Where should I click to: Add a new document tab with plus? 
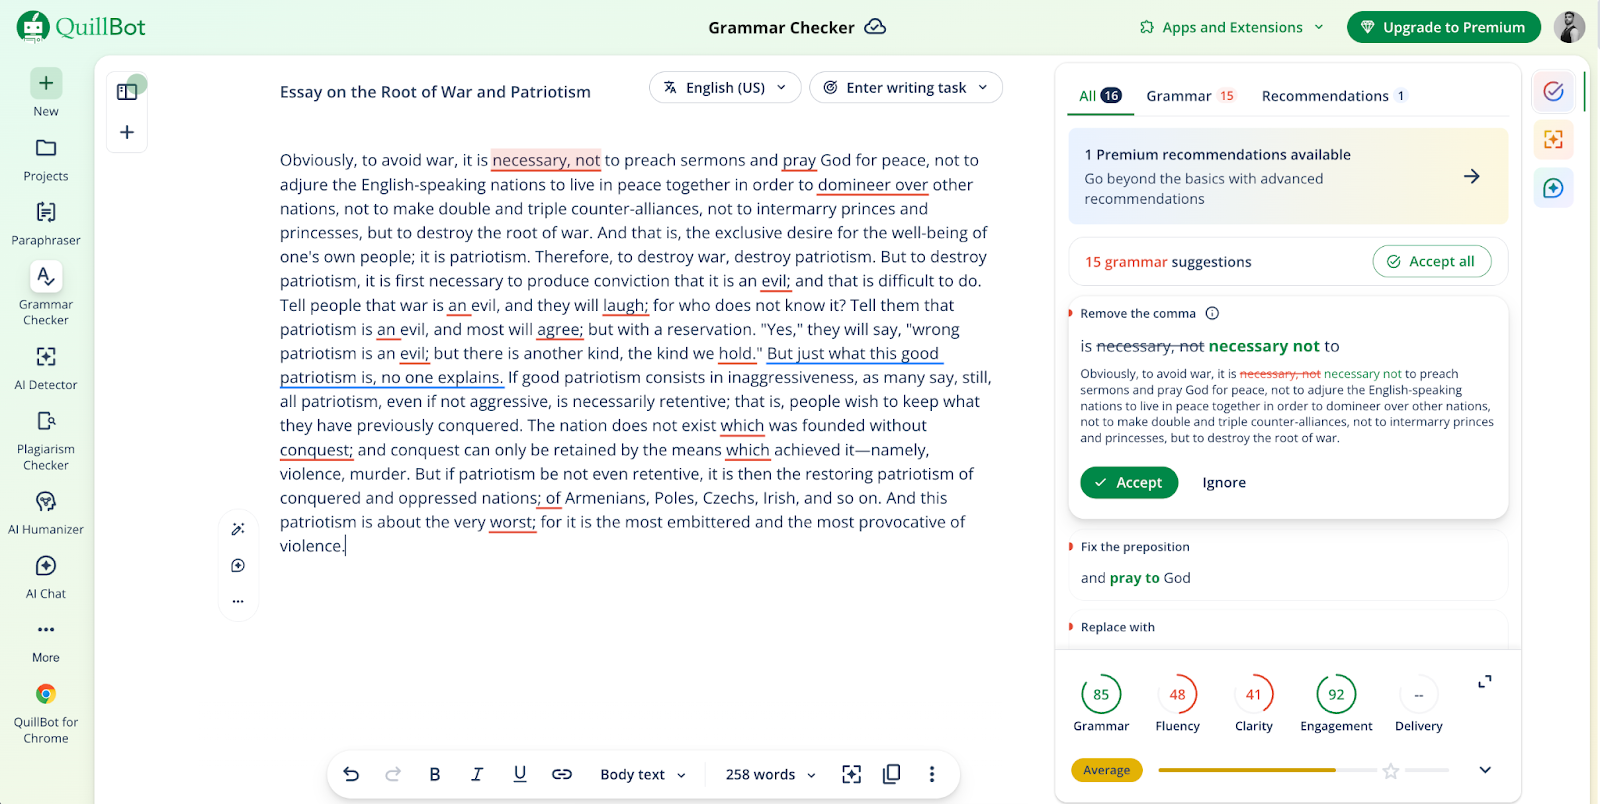point(127,132)
